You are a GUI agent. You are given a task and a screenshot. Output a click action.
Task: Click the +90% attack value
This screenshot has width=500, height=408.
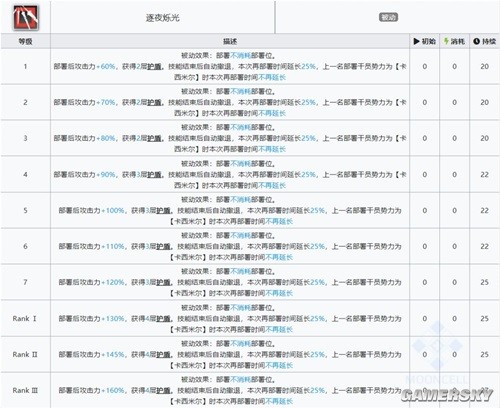106,175
